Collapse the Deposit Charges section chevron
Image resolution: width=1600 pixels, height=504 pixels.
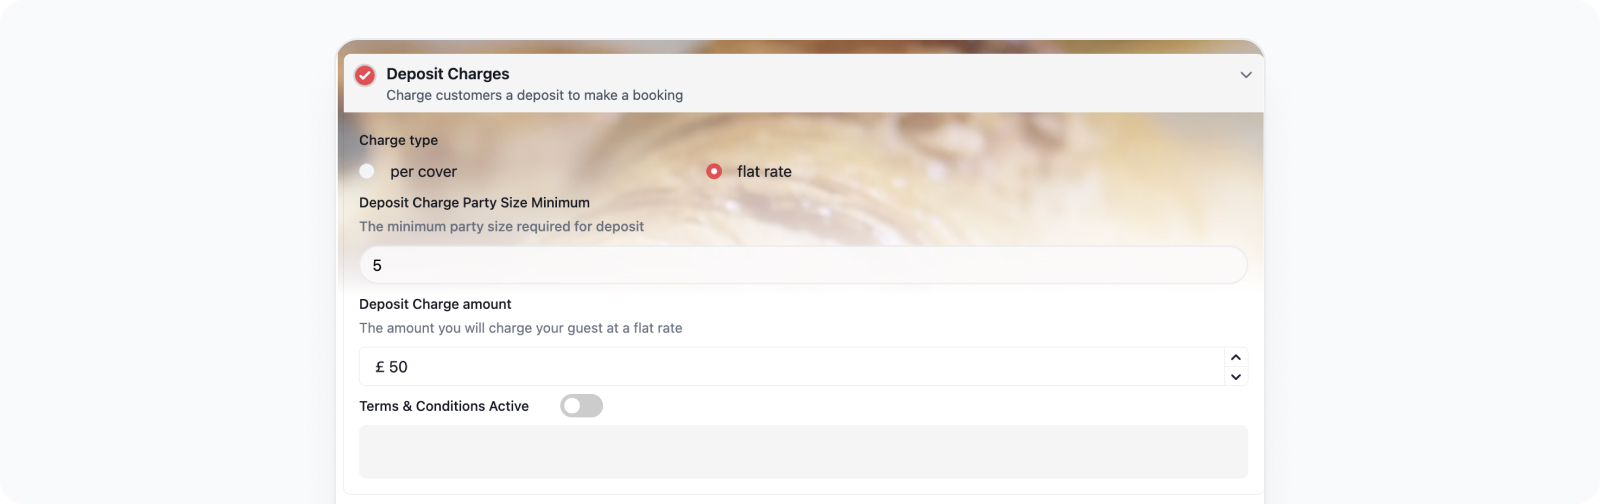(1246, 75)
